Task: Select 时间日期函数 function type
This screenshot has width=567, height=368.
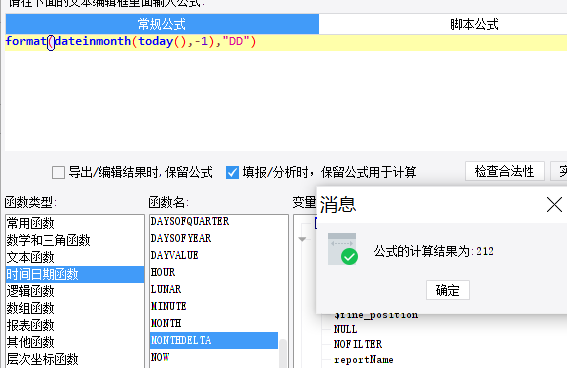Action: coord(75,274)
